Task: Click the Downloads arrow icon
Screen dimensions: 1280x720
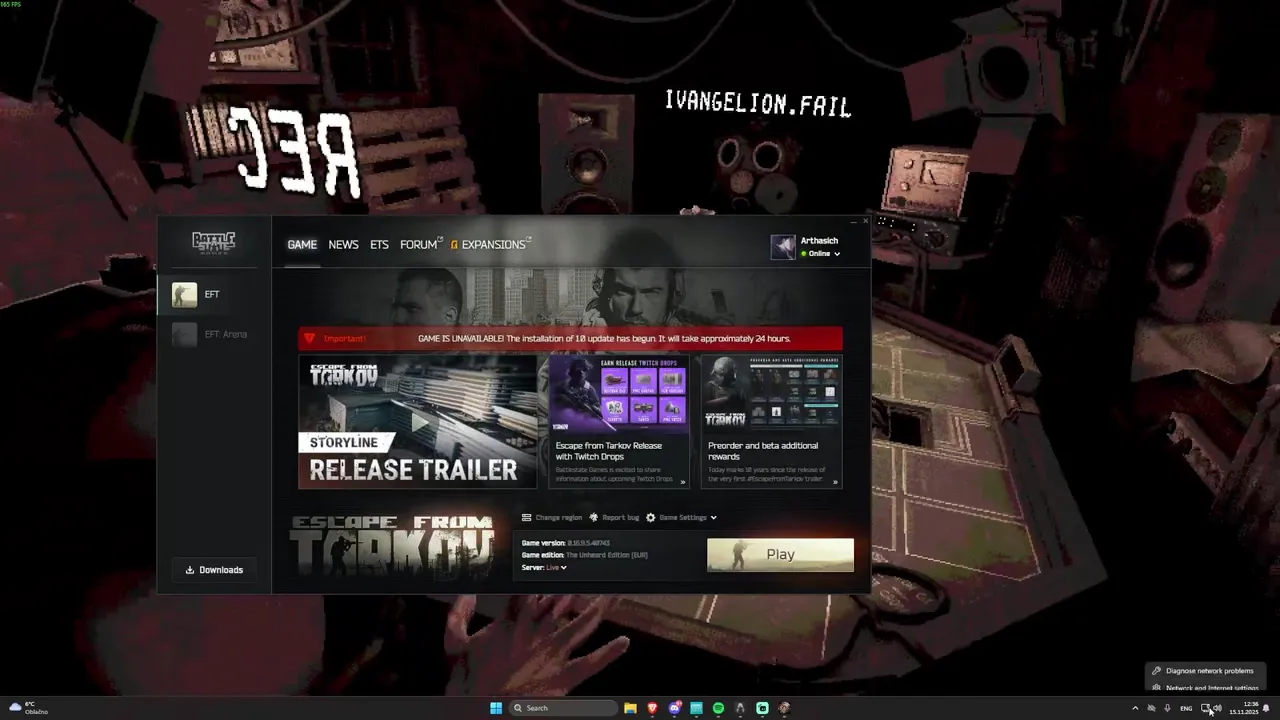Action: point(190,570)
